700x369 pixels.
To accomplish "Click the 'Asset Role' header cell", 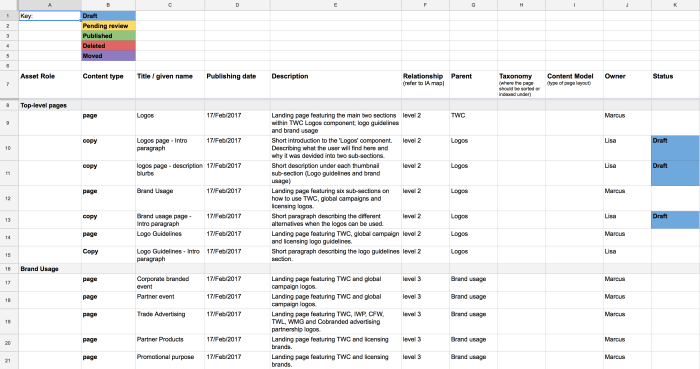I will [x=50, y=84].
